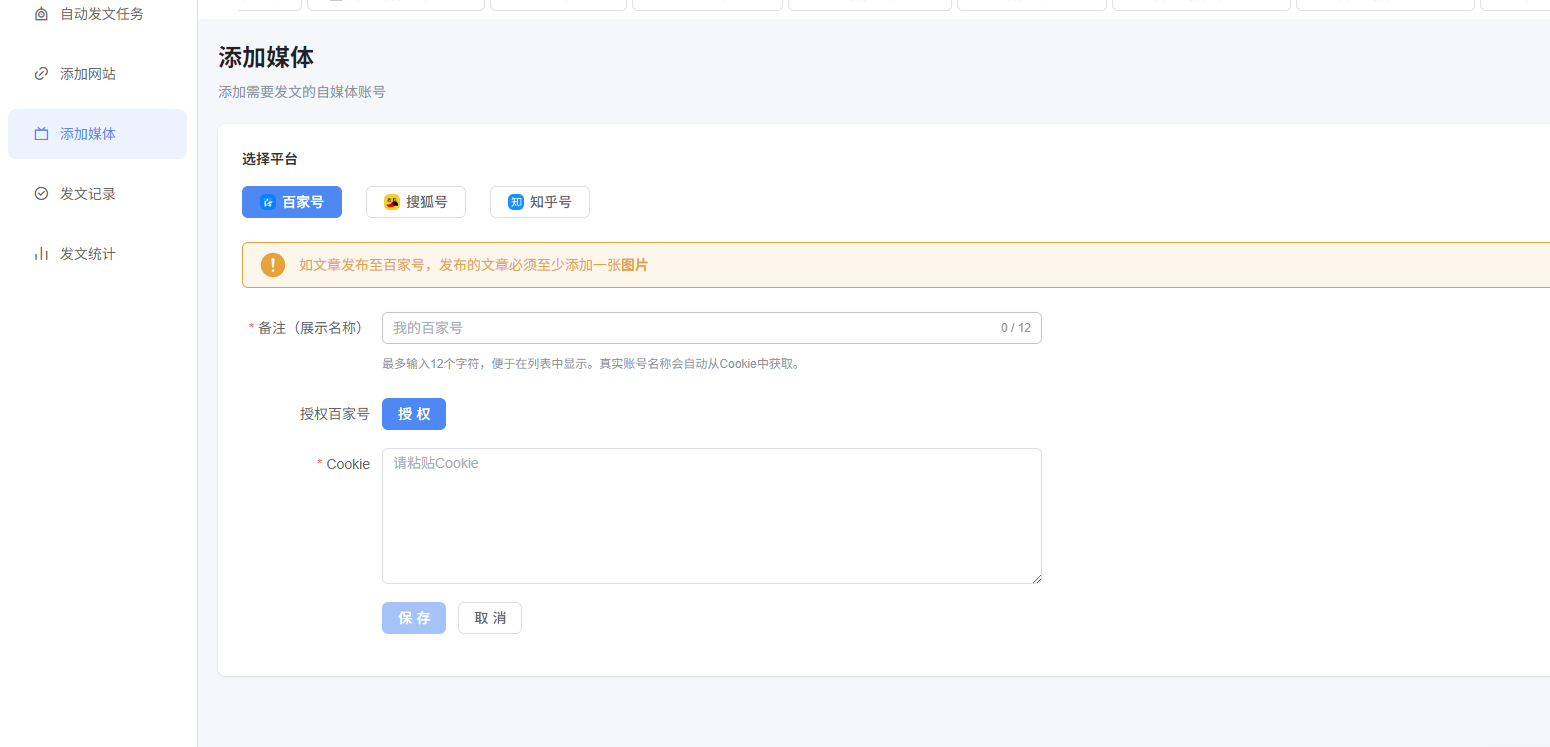Focus the 备注 display name input field

coord(690,328)
